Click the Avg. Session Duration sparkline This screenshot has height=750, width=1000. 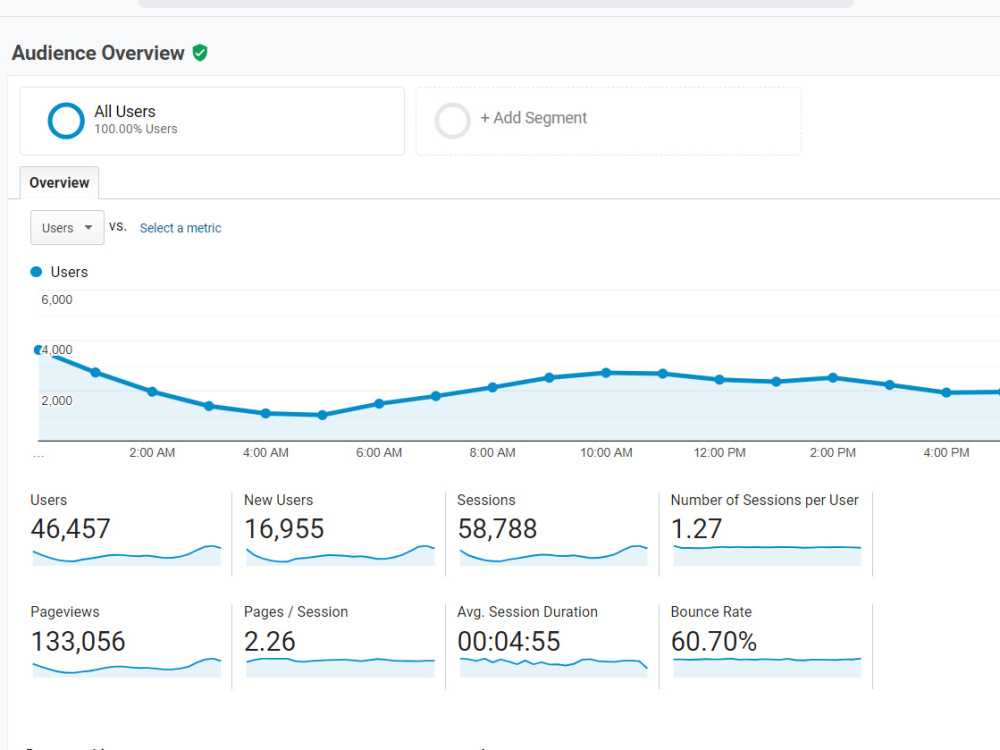point(554,667)
